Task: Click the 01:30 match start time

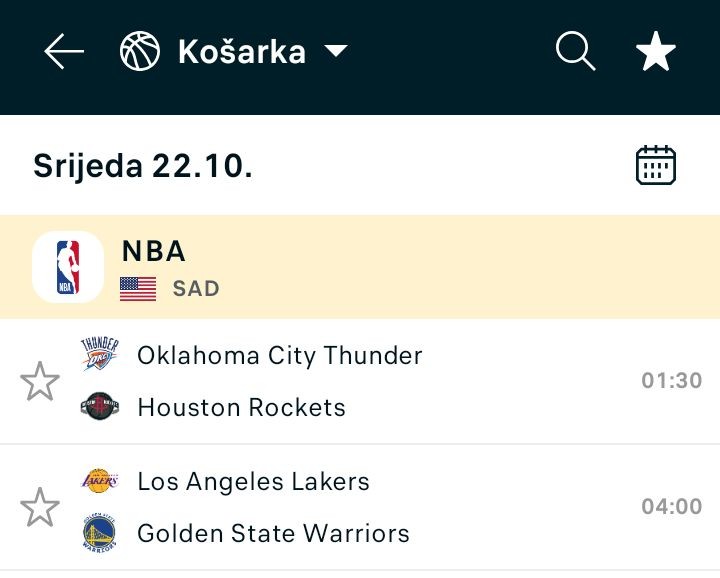Action: (671, 381)
